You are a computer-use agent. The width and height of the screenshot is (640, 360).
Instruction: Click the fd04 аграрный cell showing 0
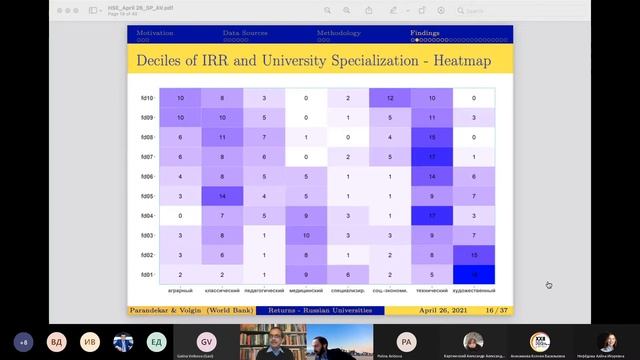click(x=180, y=216)
